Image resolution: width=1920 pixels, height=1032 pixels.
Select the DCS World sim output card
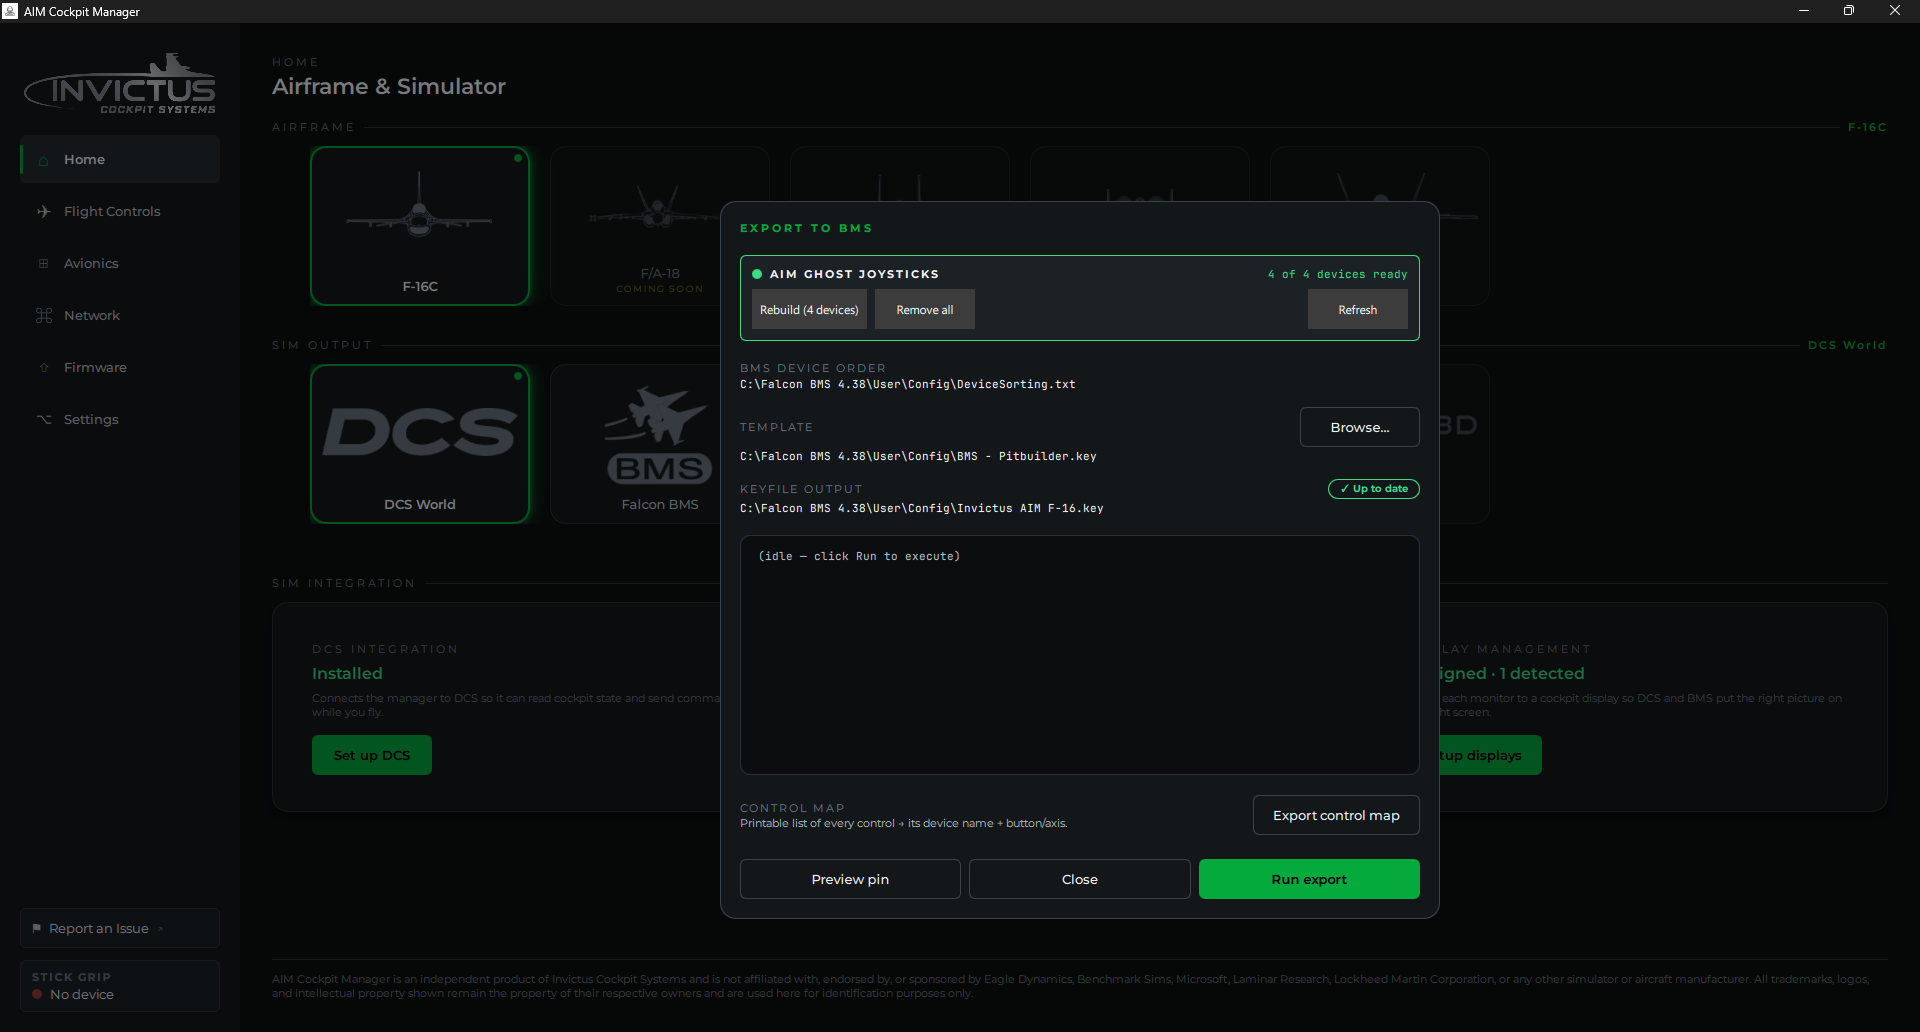420,444
